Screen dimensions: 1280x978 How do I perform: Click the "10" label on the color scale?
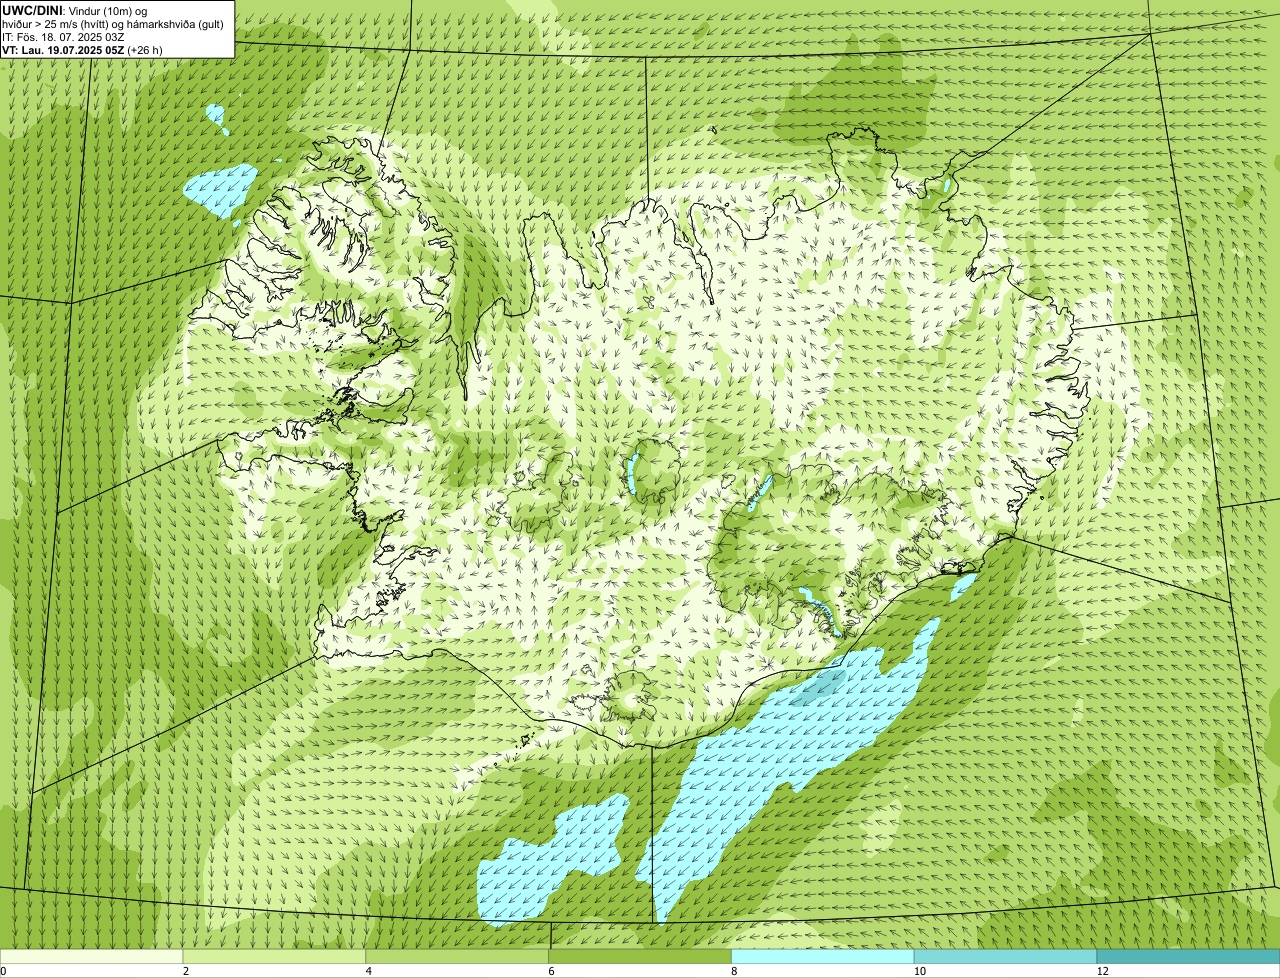tap(919, 971)
